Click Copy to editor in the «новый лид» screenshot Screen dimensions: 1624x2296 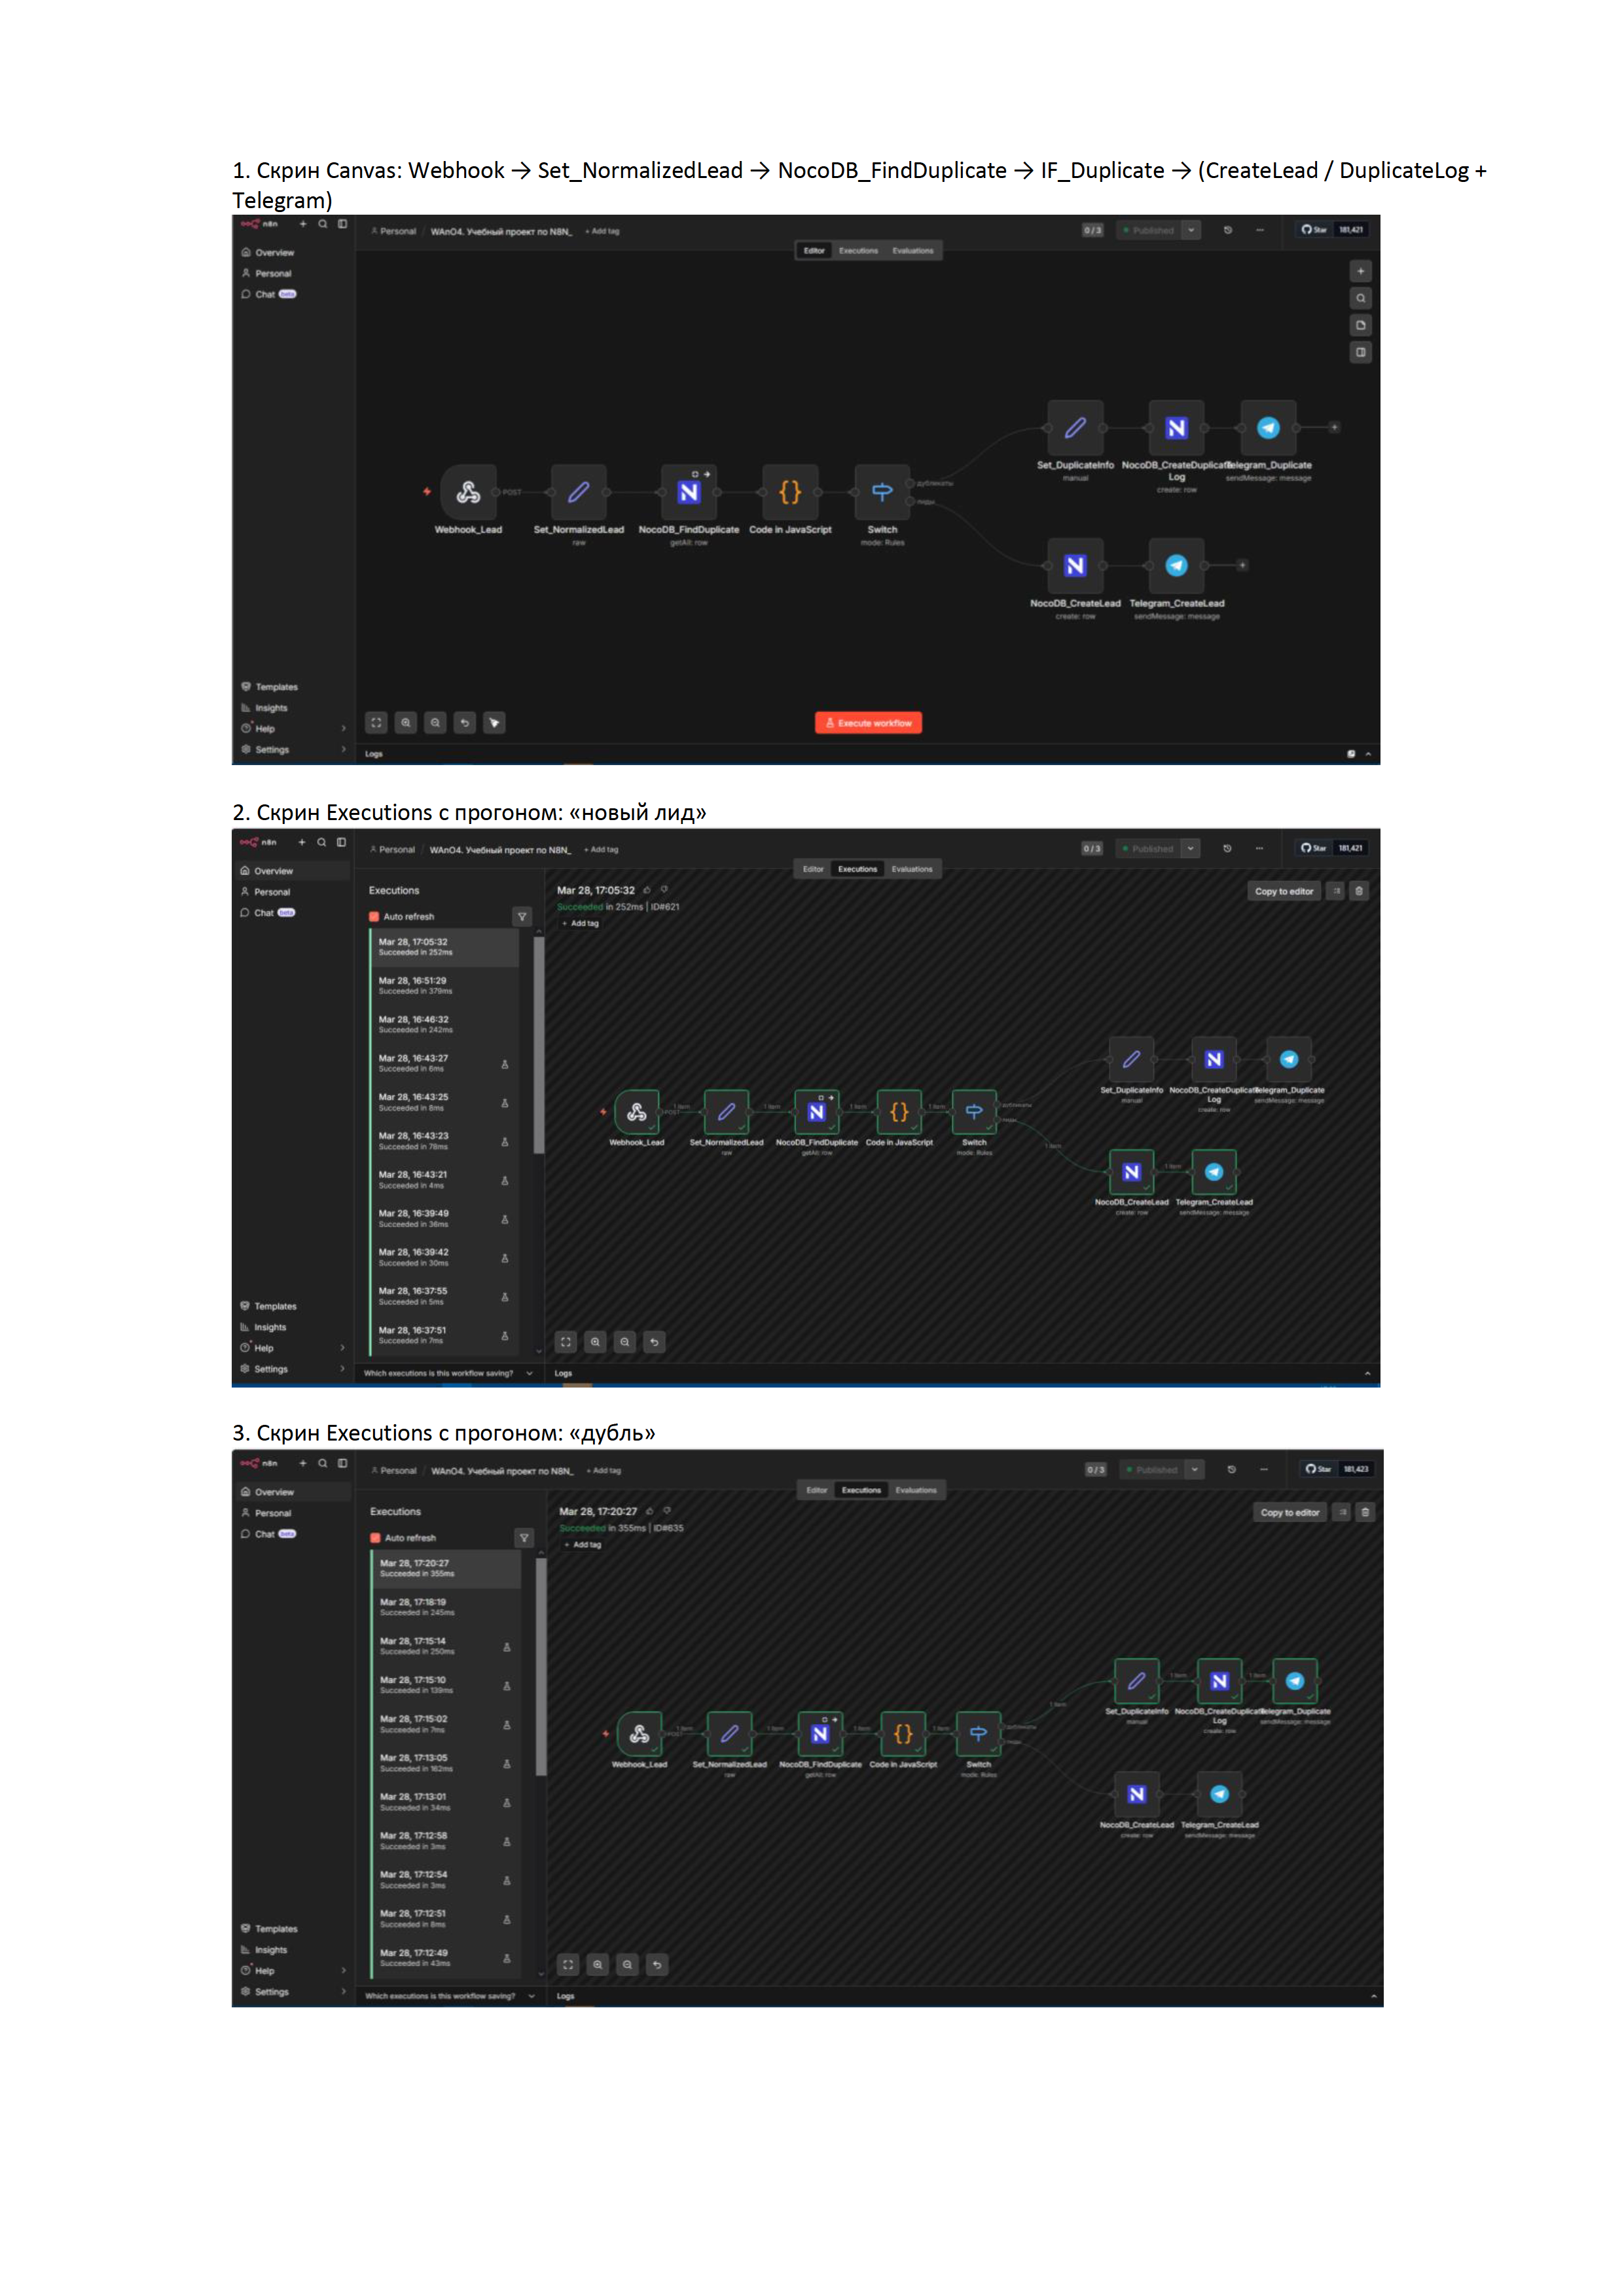[1284, 891]
